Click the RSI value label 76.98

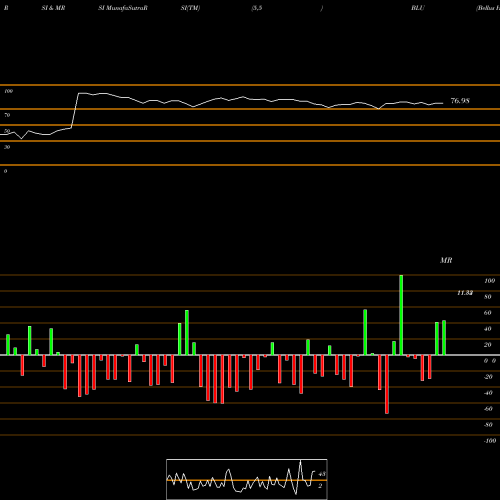pyautogui.click(x=460, y=101)
